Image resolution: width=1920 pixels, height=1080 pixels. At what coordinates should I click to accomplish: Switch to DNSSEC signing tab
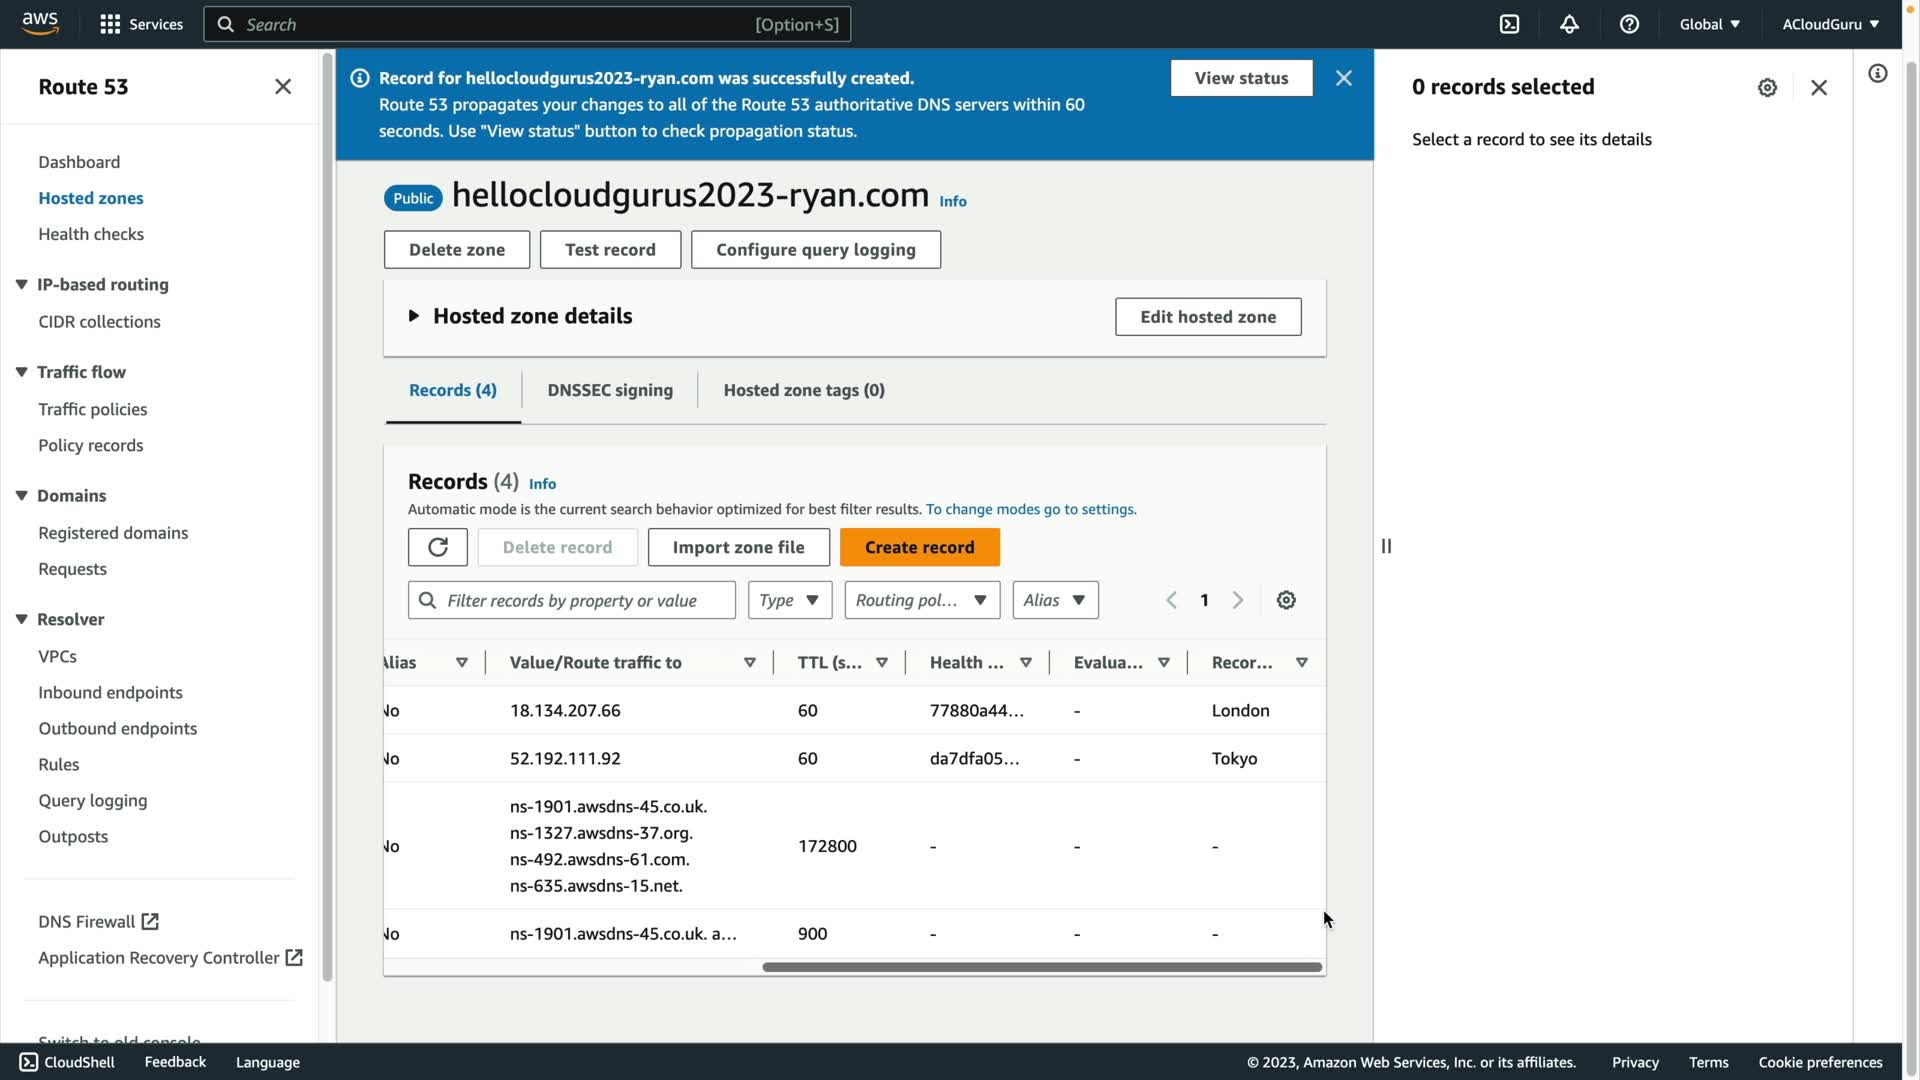[x=609, y=390]
